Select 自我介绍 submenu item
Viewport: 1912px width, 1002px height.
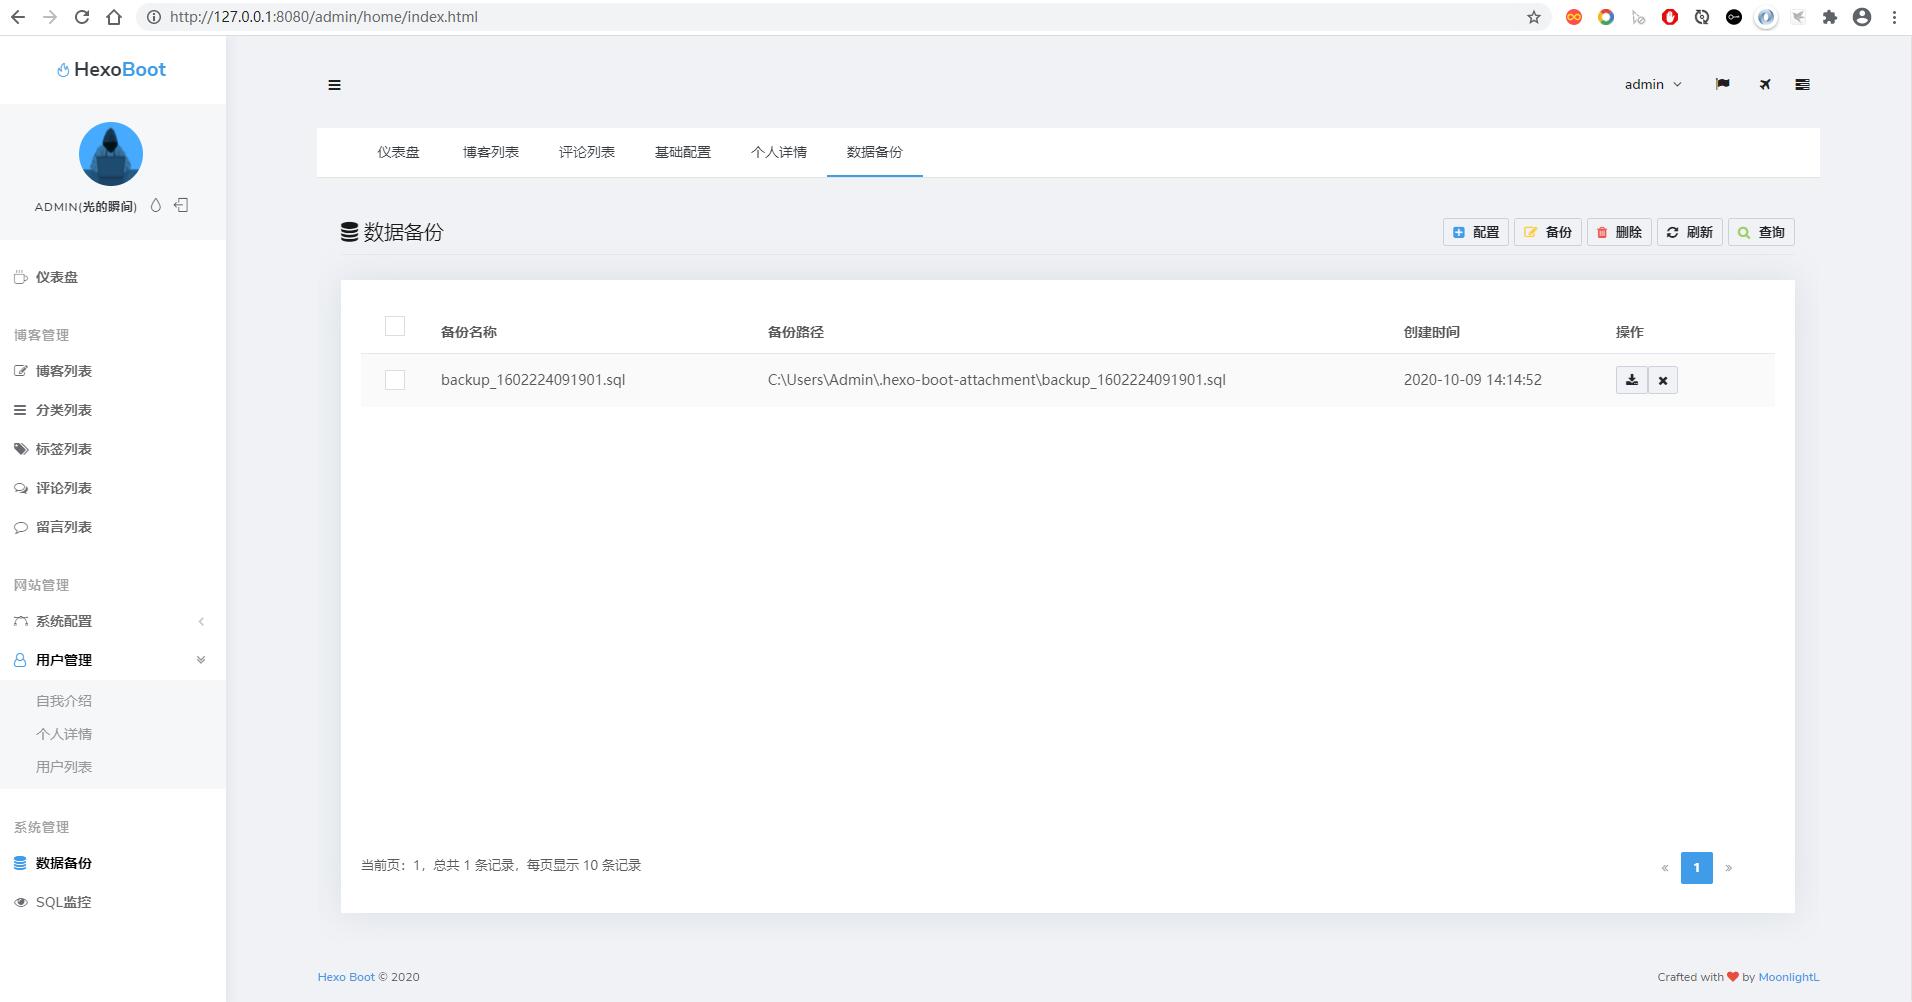64,701
